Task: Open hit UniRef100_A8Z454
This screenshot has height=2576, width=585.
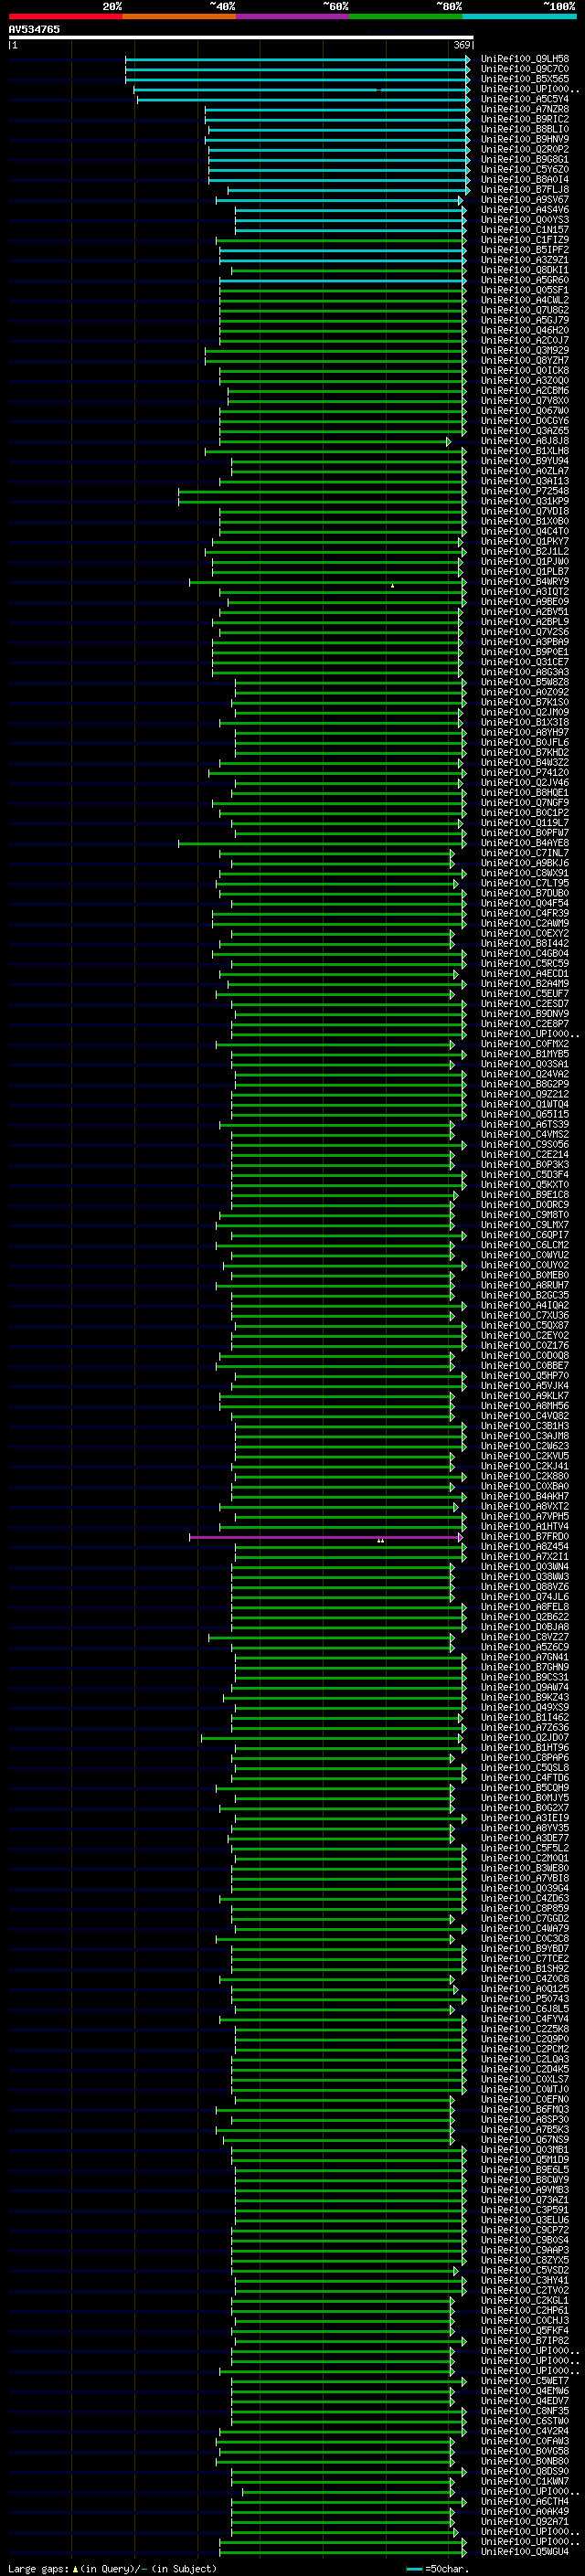Action: coord(525,1546)
